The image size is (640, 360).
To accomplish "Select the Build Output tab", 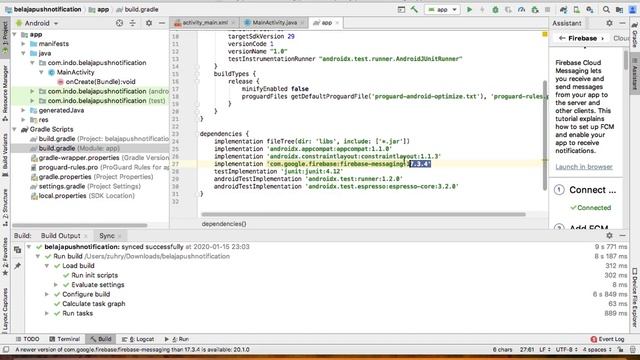I will (60, 236).
